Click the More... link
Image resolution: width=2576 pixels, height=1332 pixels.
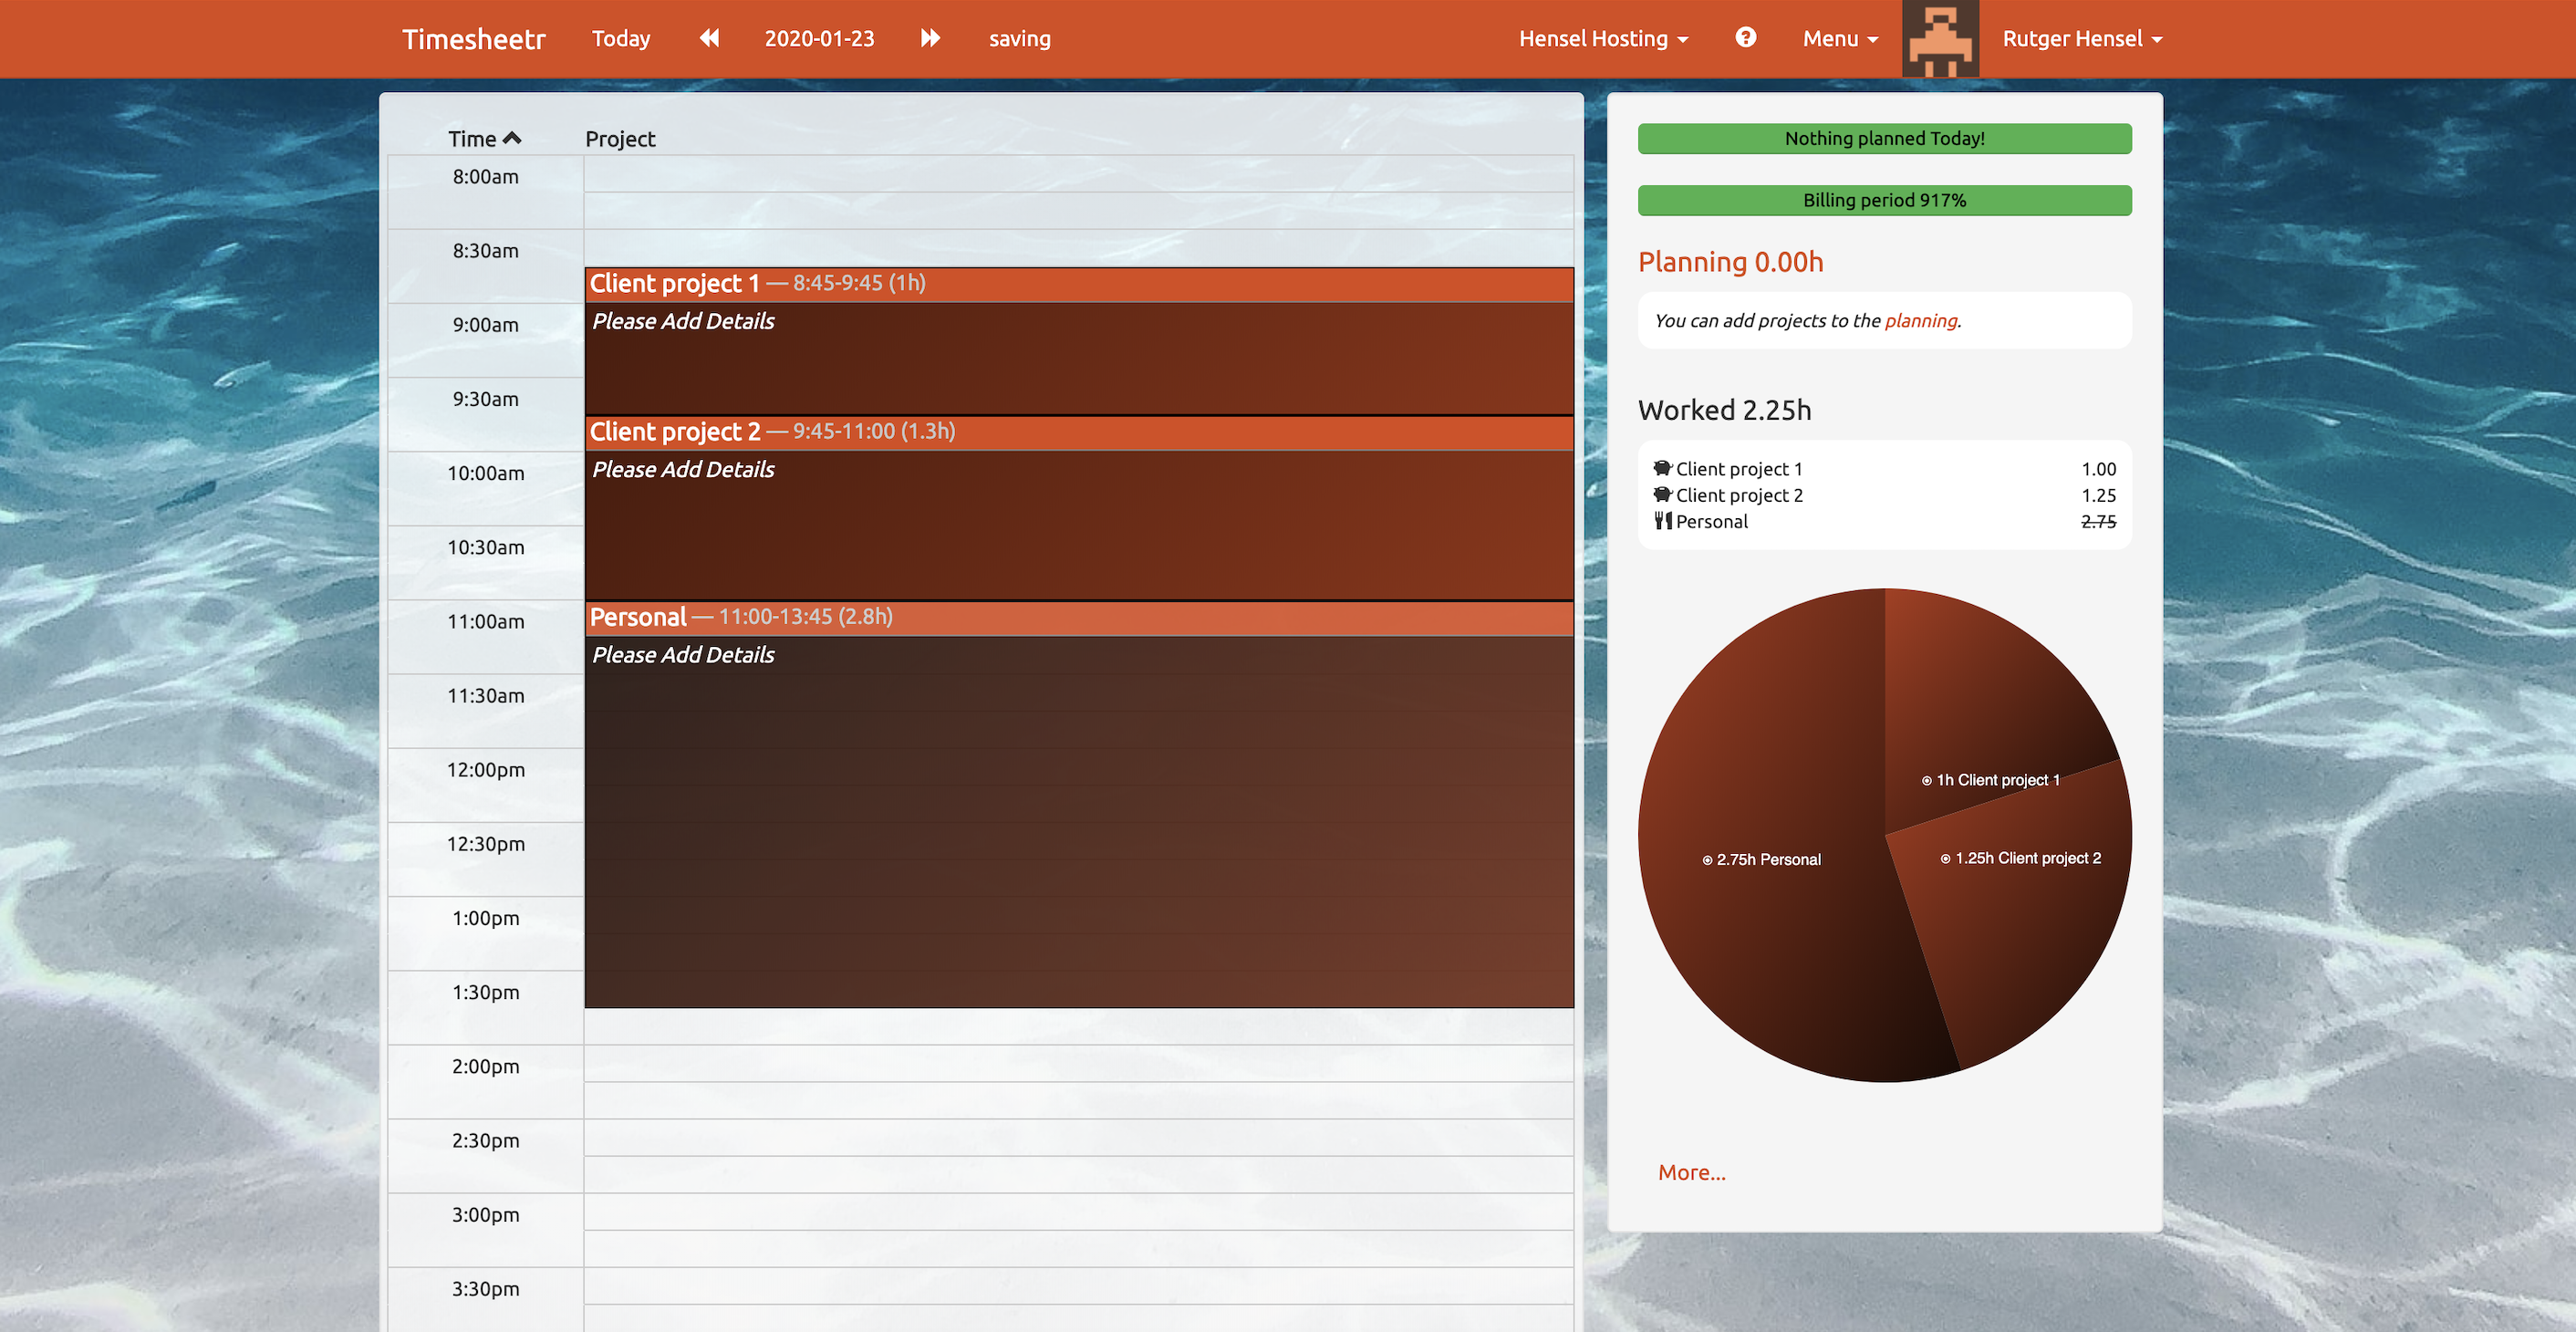pyautogui.click(x=1691, y=1172)
